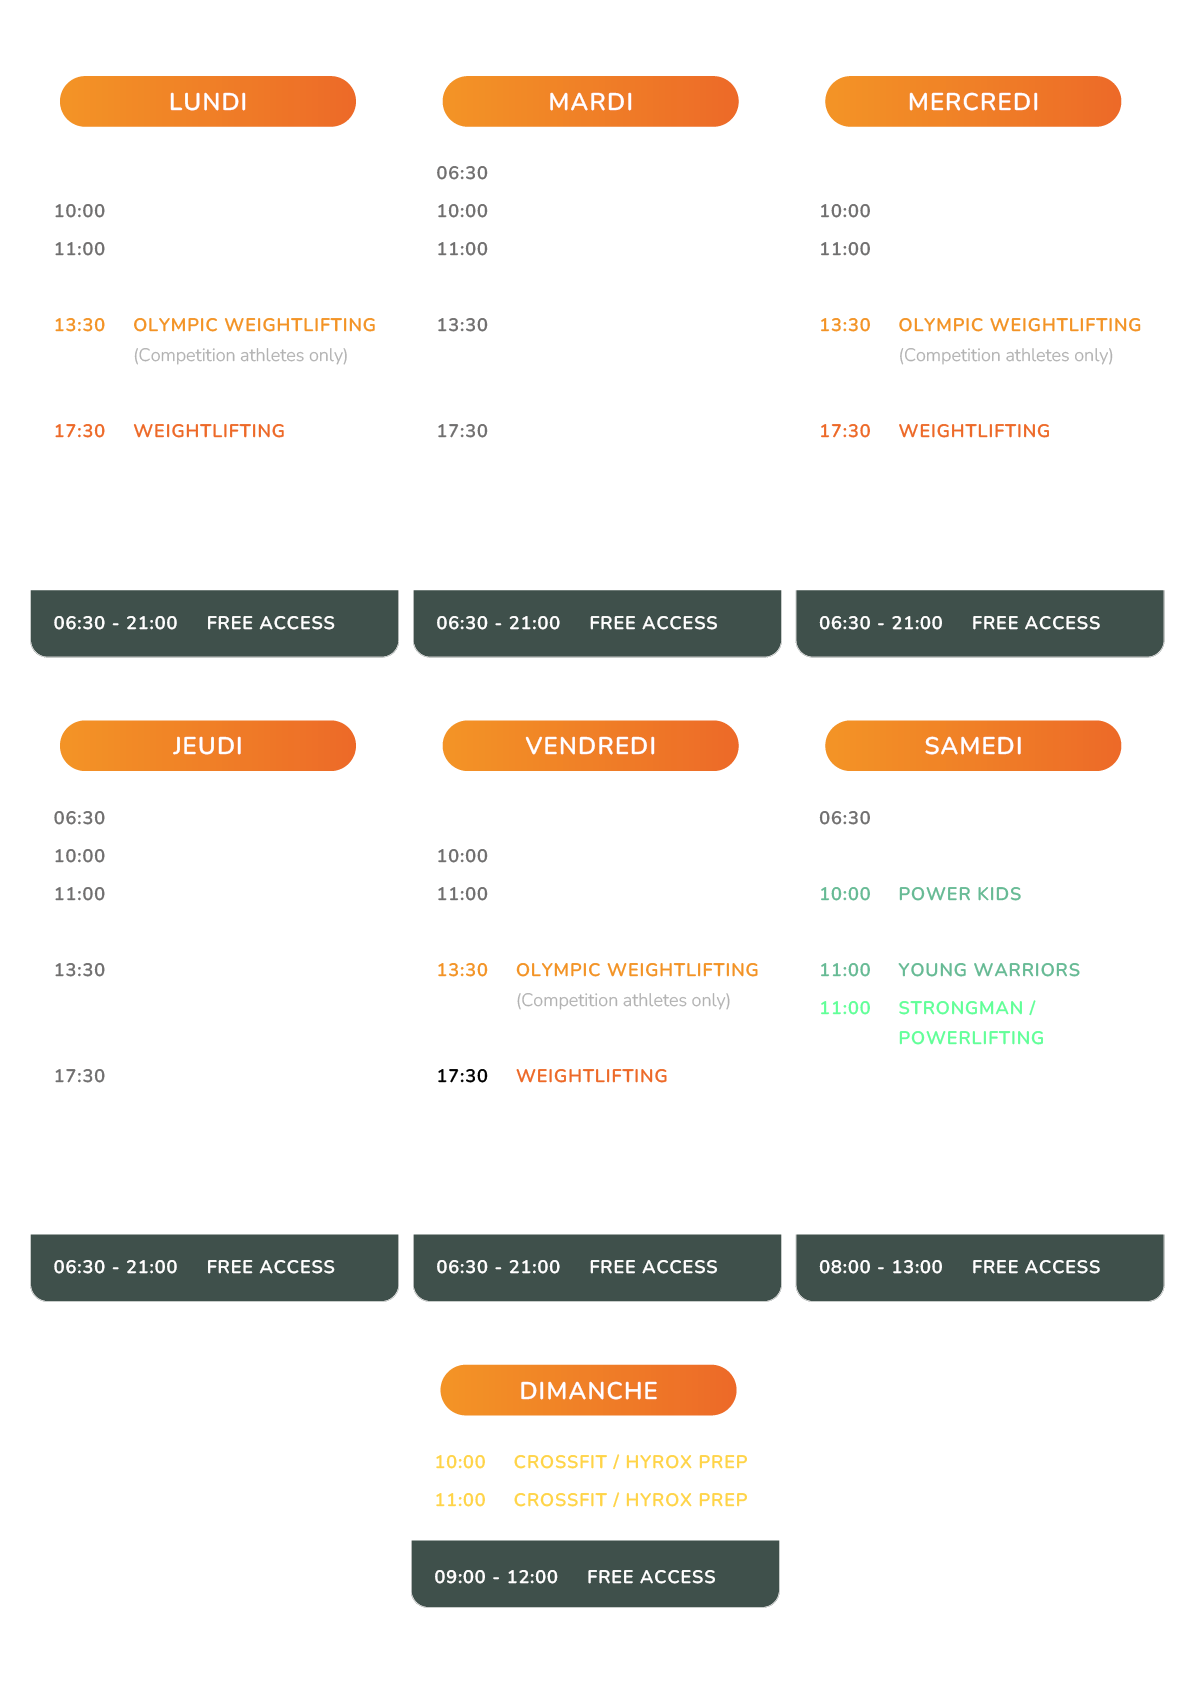Click Lundi's Olympic Weightlifting class

pyautogui.click(x=254, y=325)
